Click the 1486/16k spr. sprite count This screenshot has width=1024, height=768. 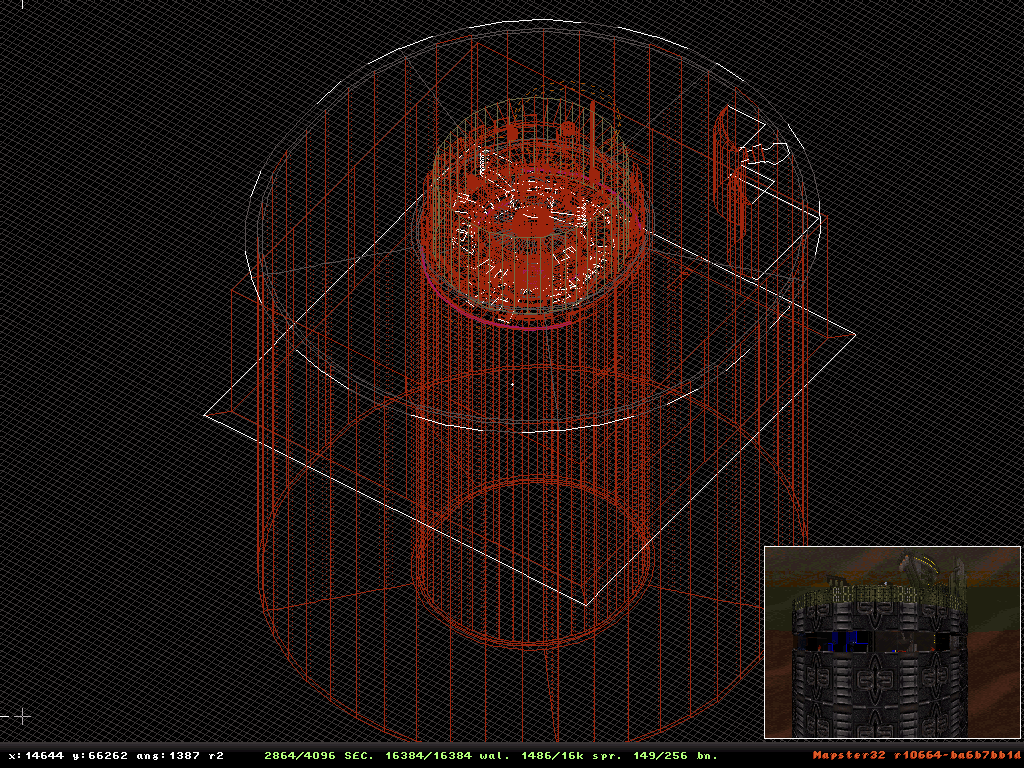click(x=571, y=756)
